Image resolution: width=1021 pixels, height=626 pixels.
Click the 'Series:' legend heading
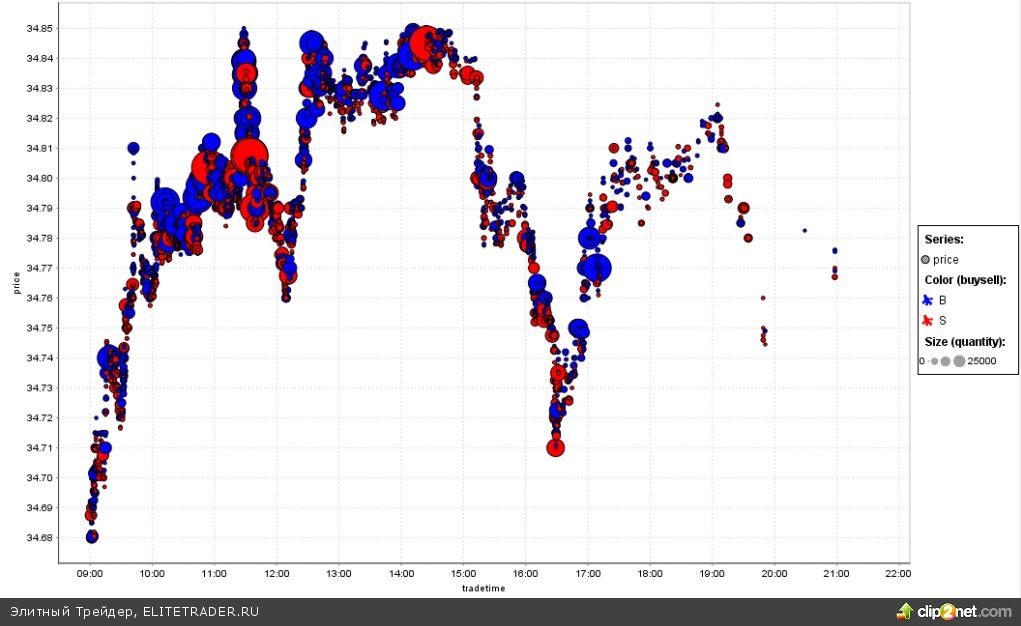[944, 240]
